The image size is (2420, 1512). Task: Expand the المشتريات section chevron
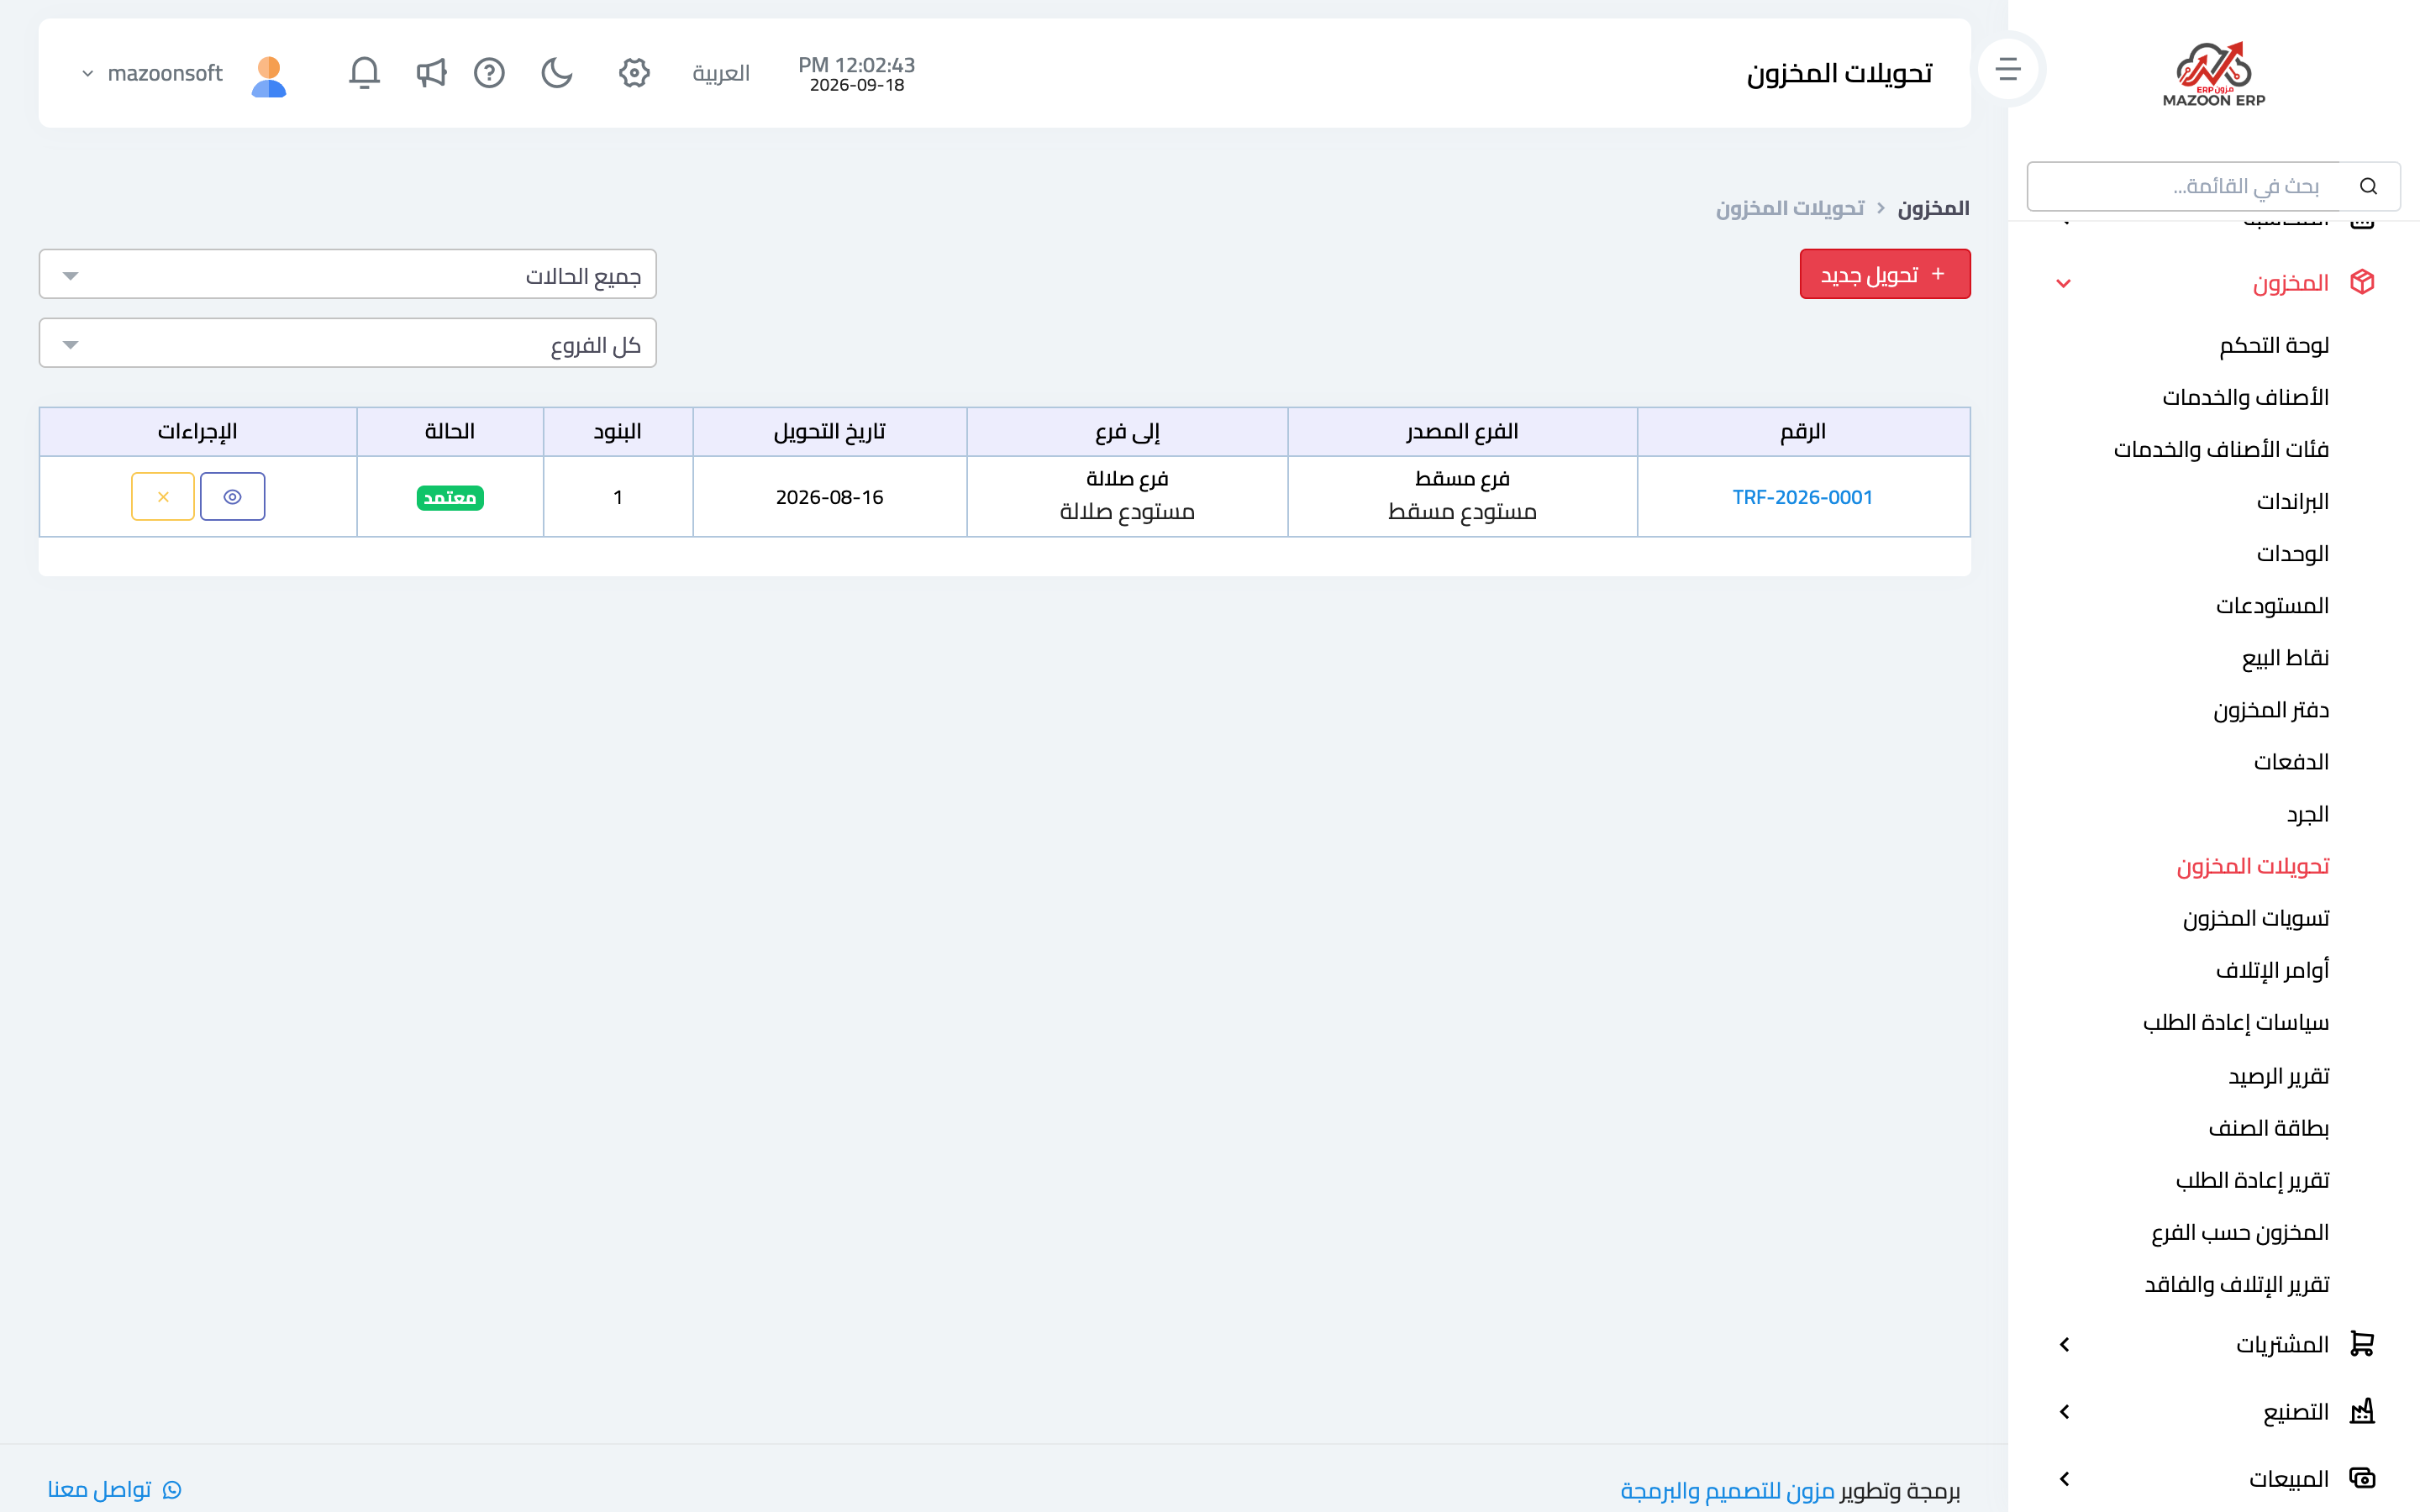(x=2064, y=1344)
